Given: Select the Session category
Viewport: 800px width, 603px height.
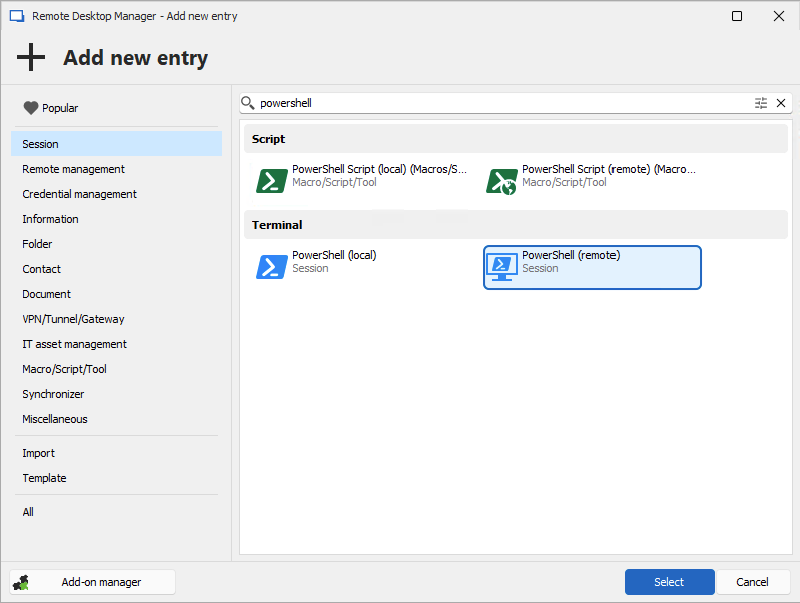Looking at the screenshot, I should 116,144.
